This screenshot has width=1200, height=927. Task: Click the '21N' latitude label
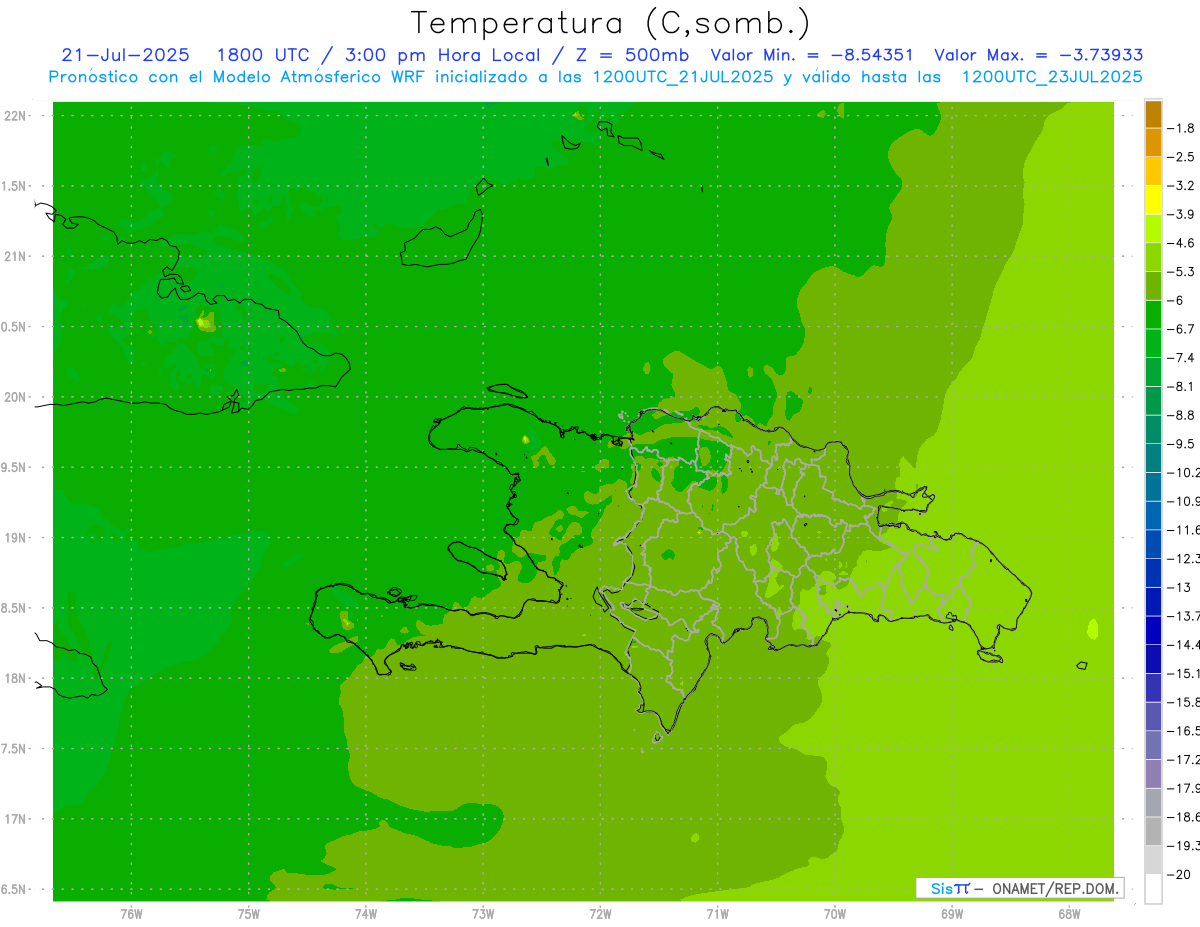coord(16,257)
